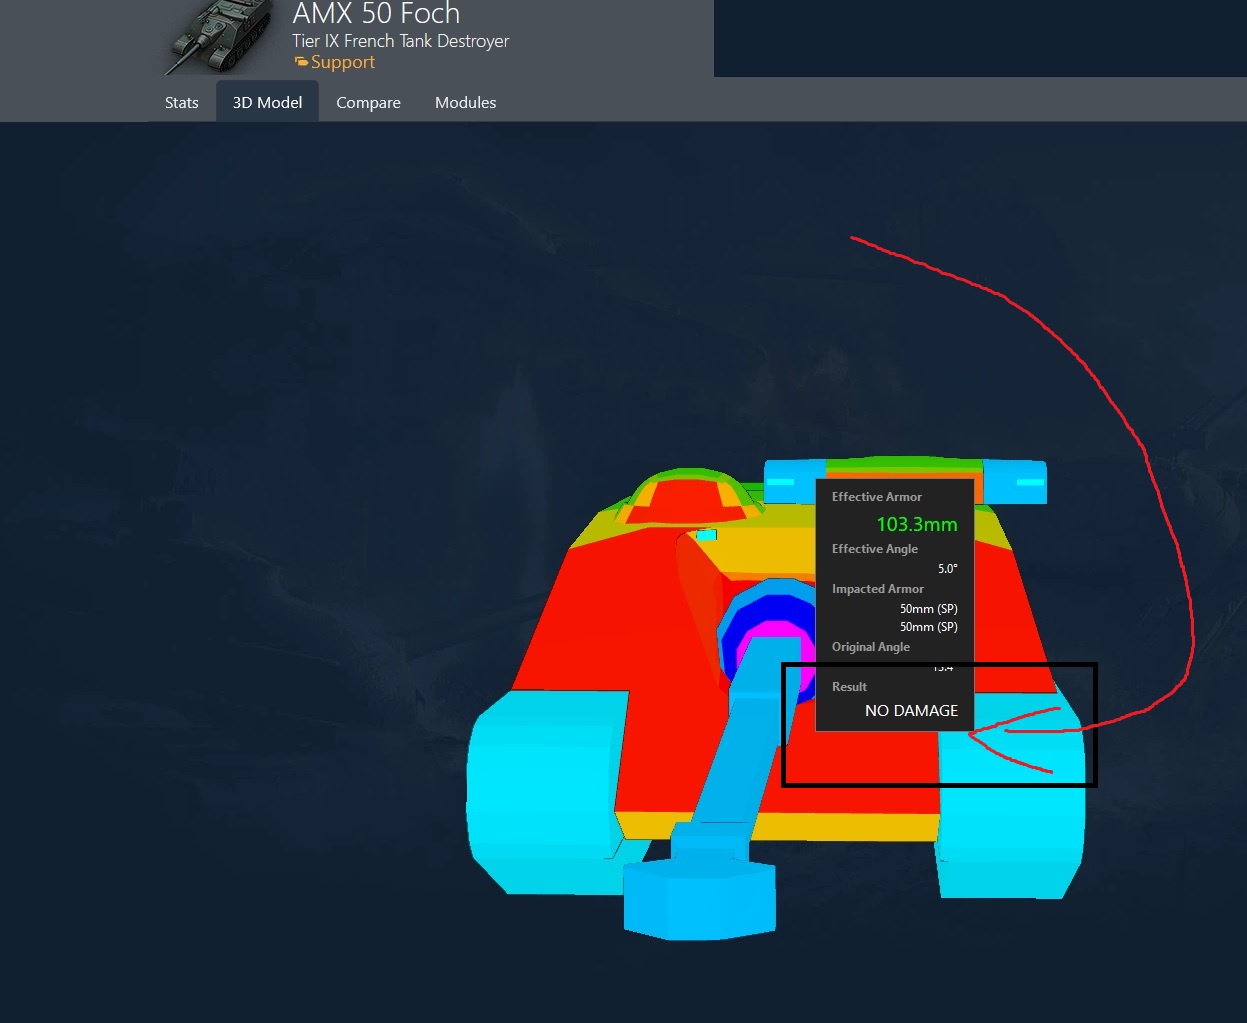
Task: Click the Original Angle label in tooltip
Action: 870,647
